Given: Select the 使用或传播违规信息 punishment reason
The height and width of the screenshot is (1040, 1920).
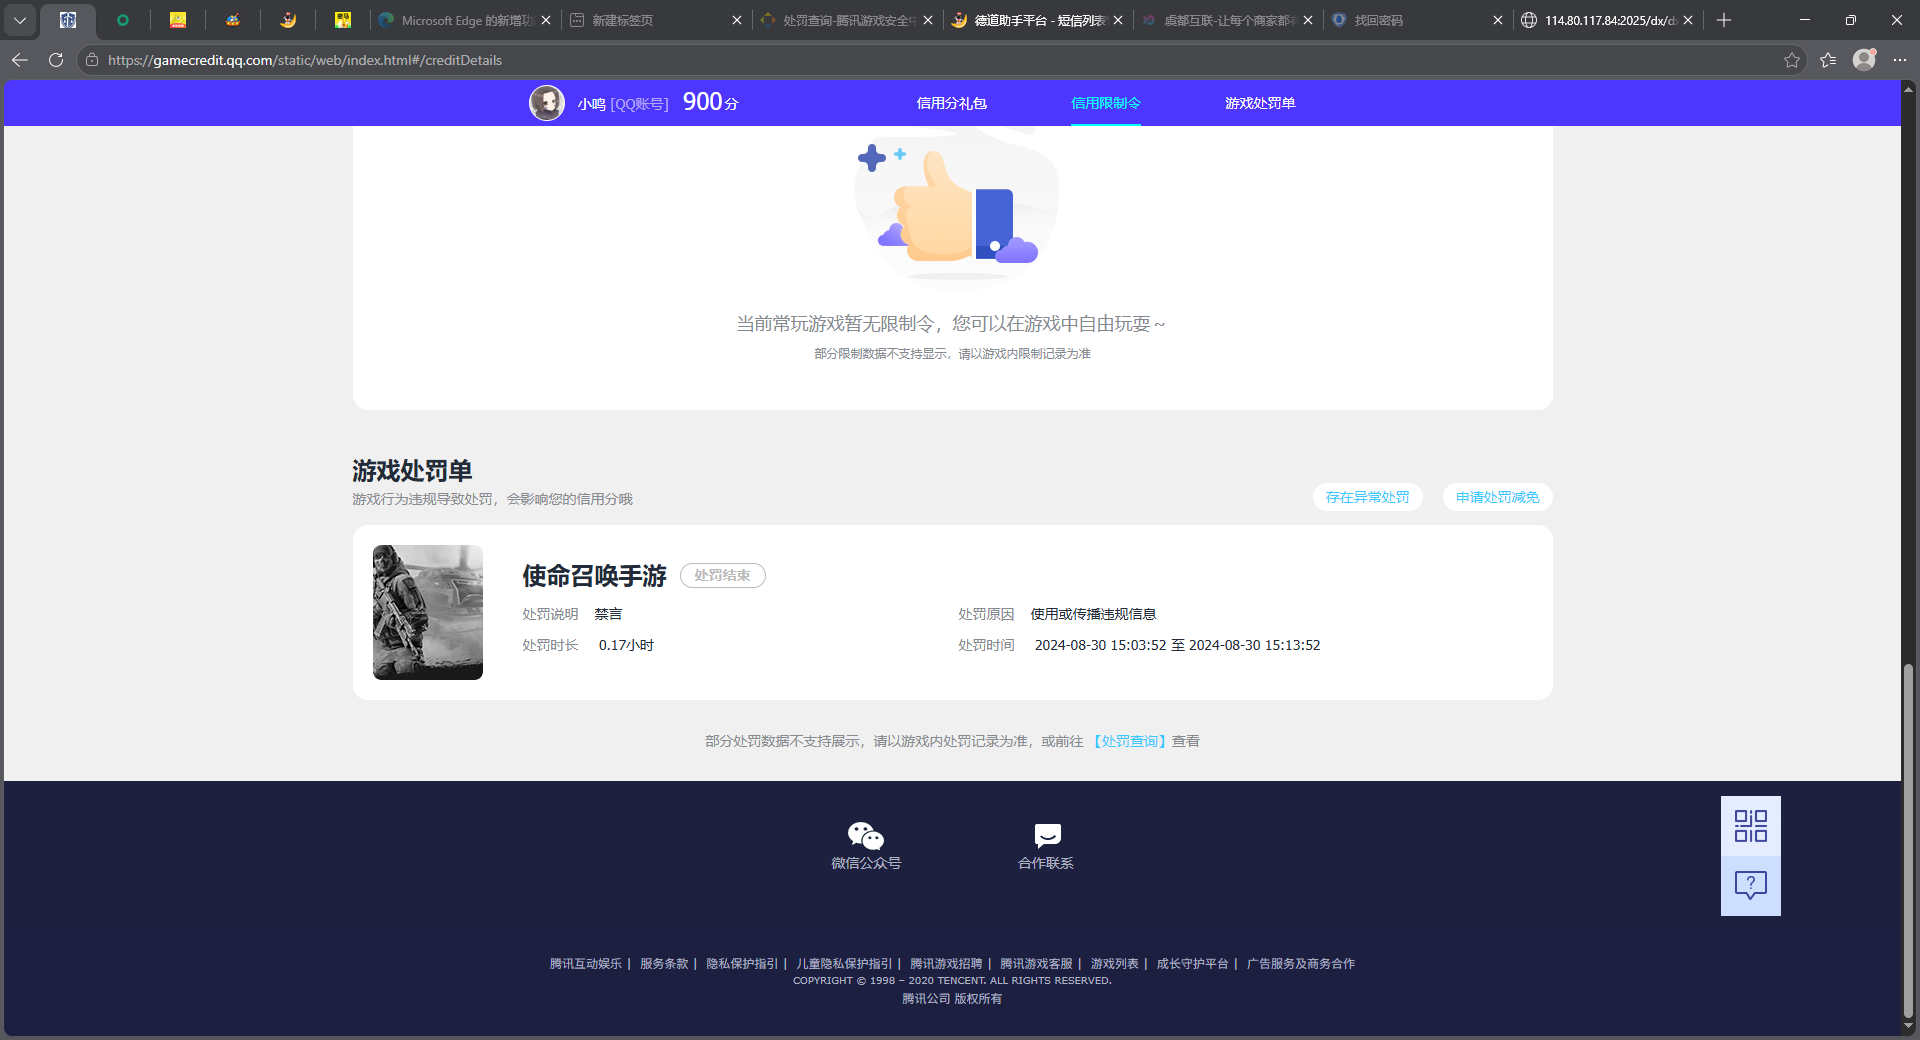Looking at the screenshot, I should click(x=1093, y=614).
